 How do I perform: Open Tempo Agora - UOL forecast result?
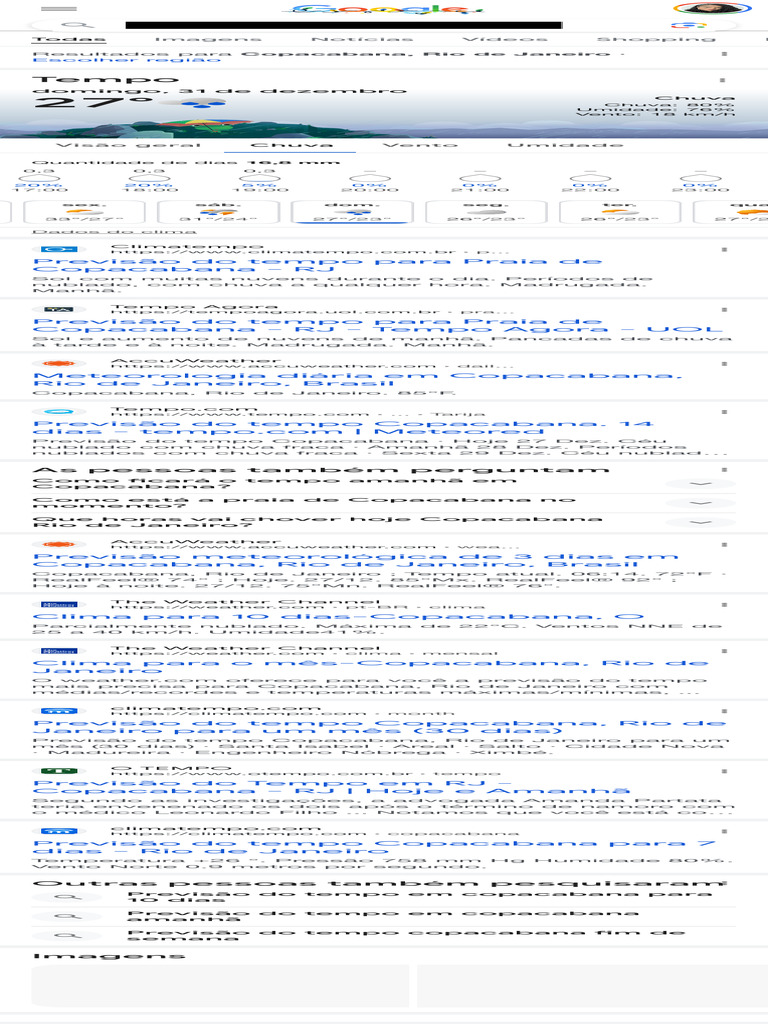click(377, 325)
